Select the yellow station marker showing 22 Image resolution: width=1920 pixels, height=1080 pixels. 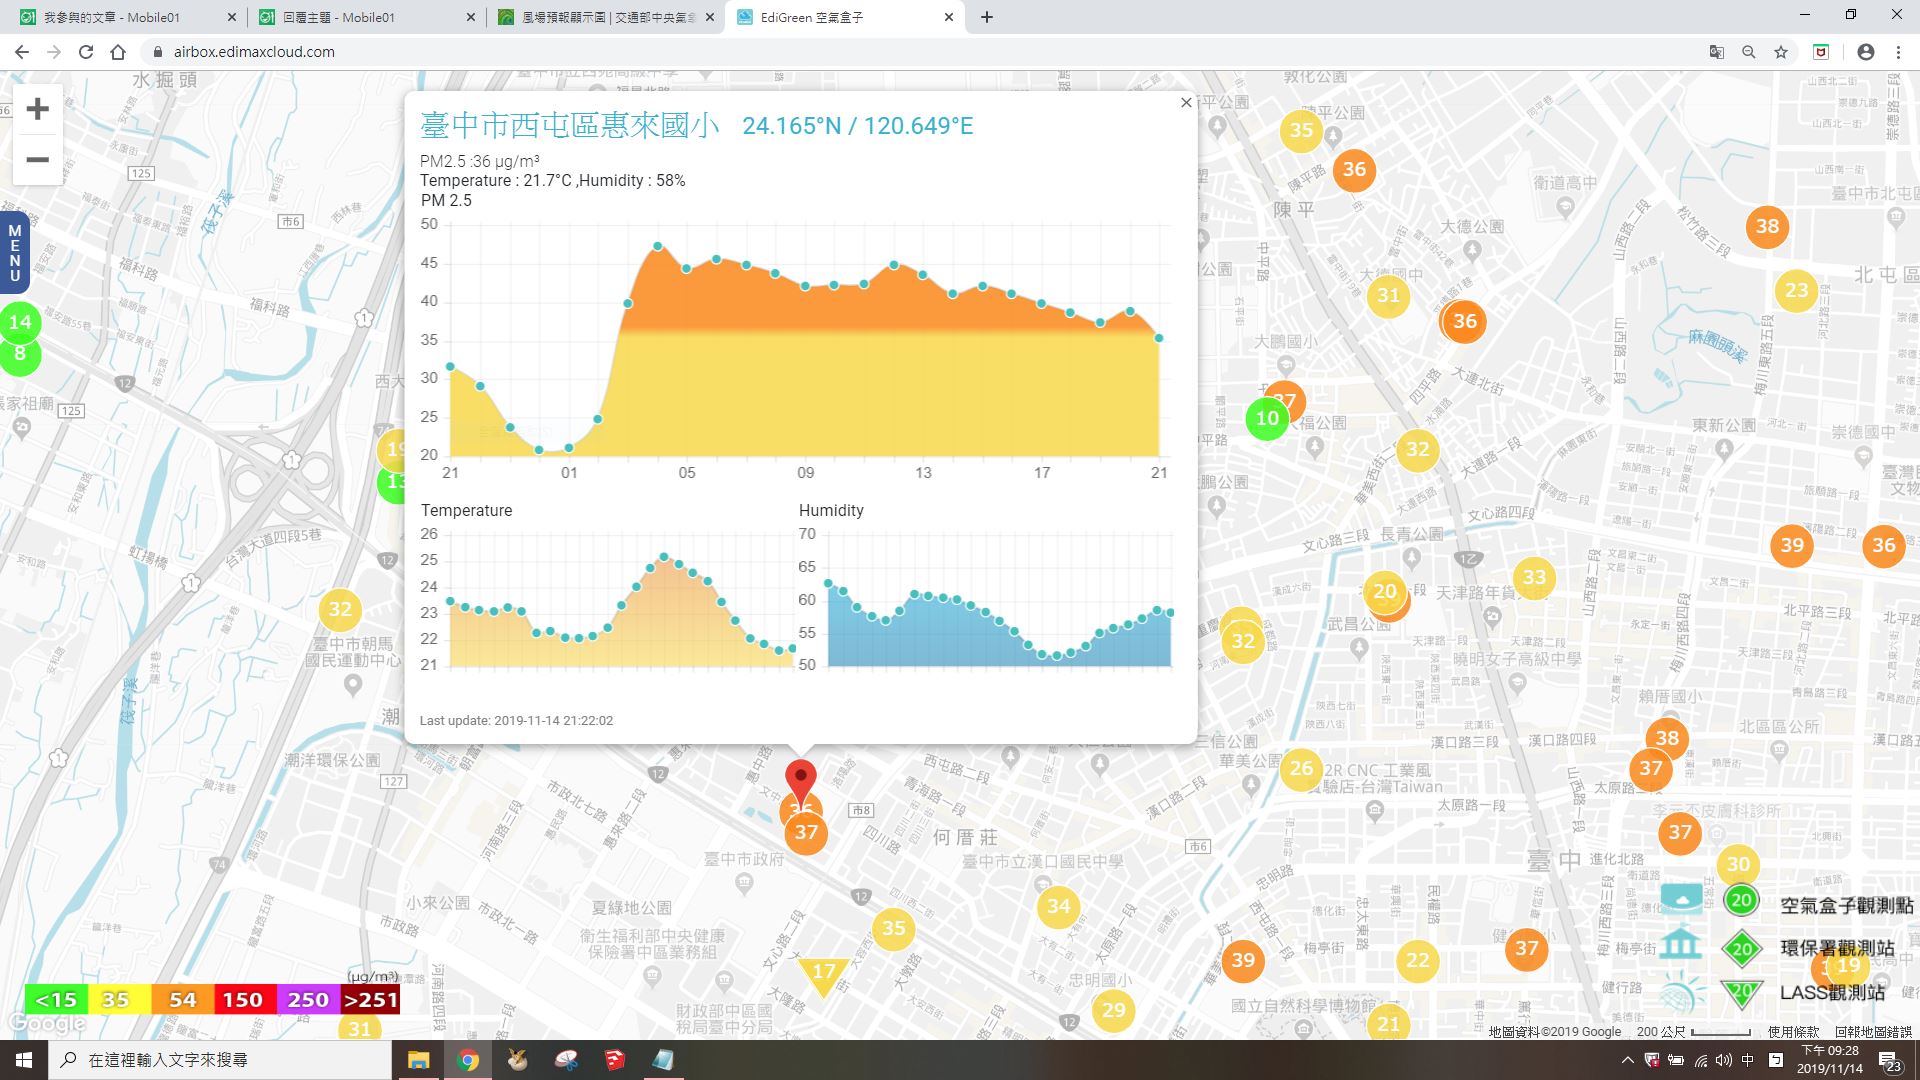pyautogui.click(x=1418, y=960)
